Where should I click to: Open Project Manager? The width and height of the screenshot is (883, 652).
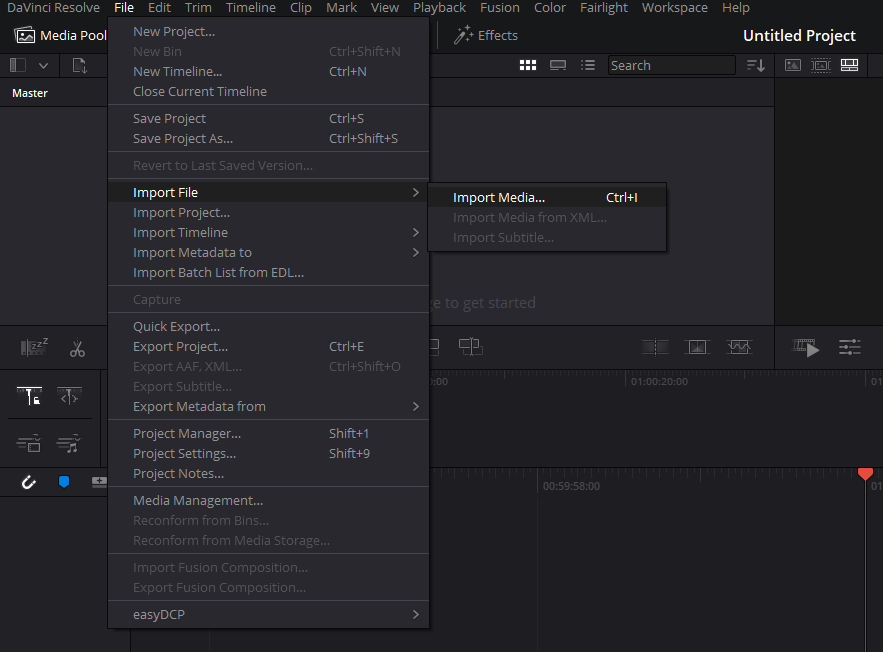coord(268,434)
